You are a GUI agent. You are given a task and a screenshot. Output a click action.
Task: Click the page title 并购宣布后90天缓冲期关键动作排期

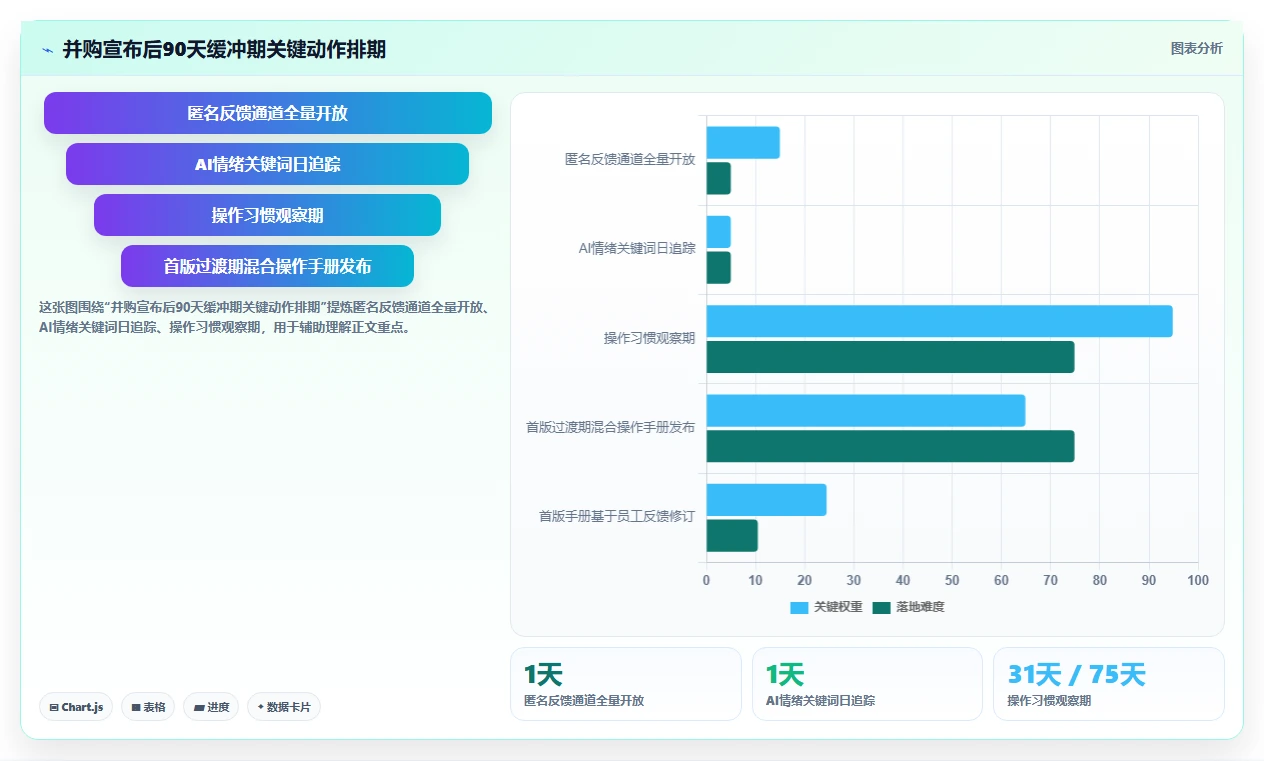pos(224,50)
